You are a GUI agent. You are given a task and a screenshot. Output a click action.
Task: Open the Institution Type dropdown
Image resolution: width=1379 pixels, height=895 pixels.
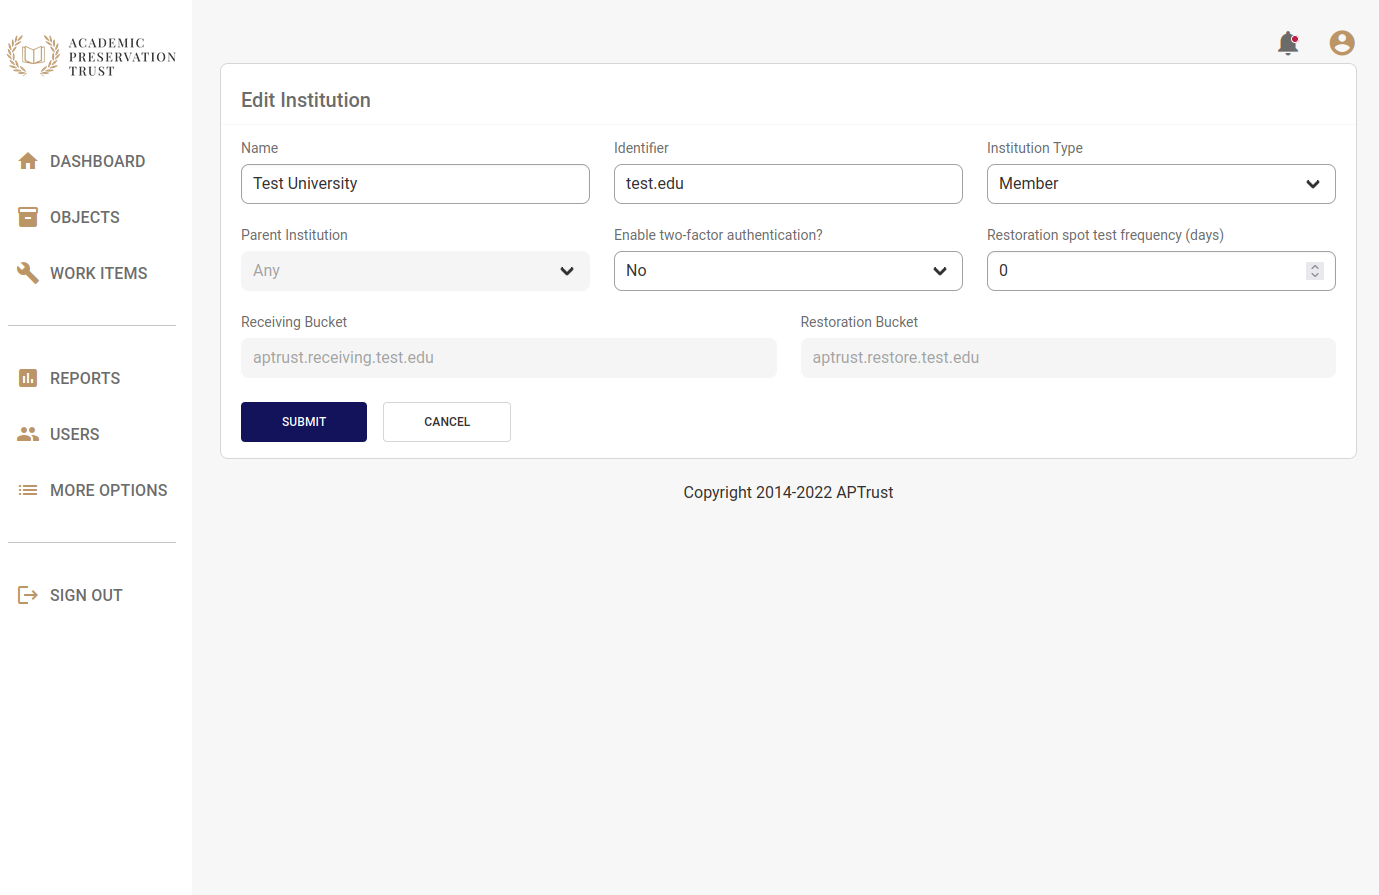[1161, 184]
